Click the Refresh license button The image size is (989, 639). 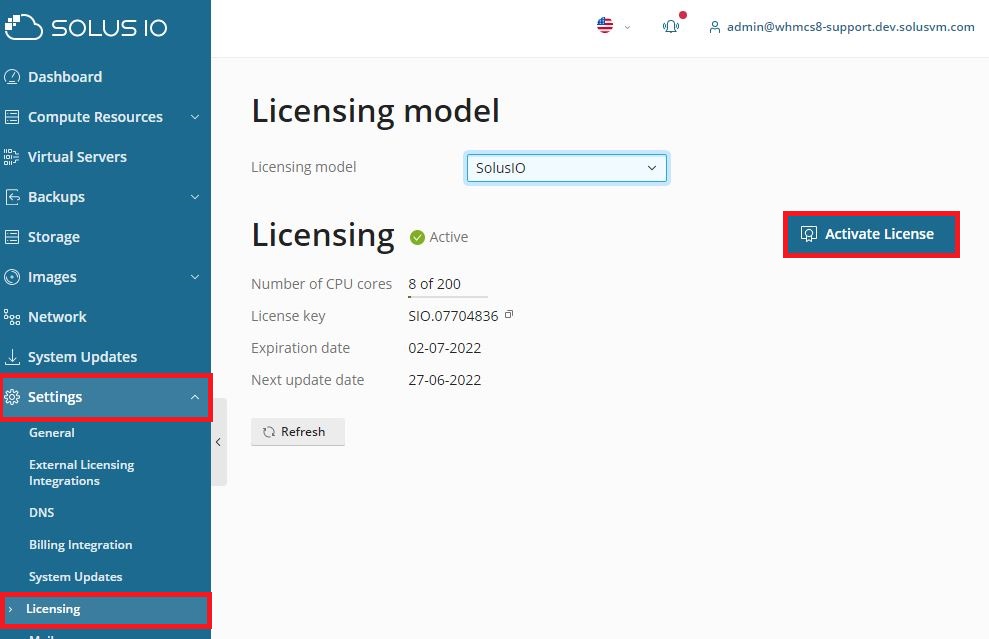297,432
